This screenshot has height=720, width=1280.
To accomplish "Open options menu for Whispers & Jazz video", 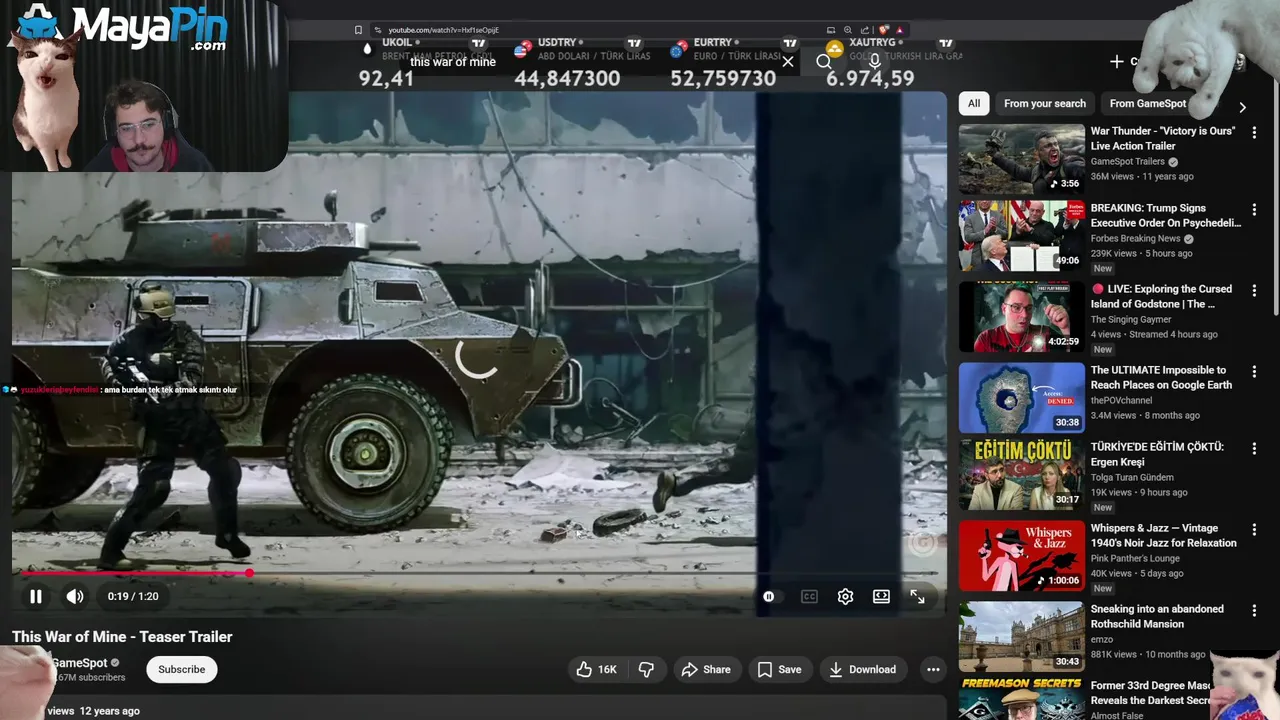I will 1254,530.
